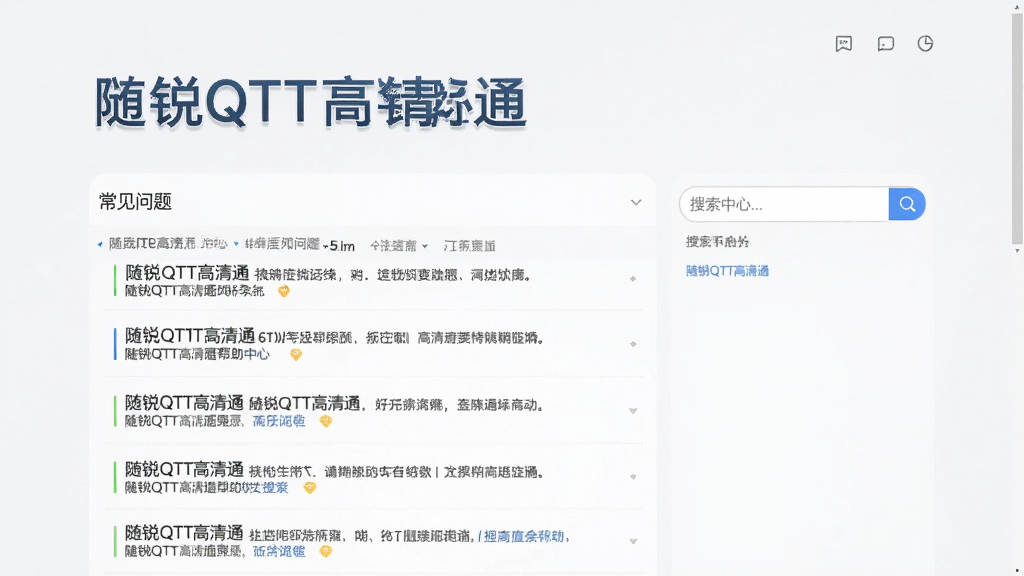Click the clock pie icon in the header

tap(925, 44)
